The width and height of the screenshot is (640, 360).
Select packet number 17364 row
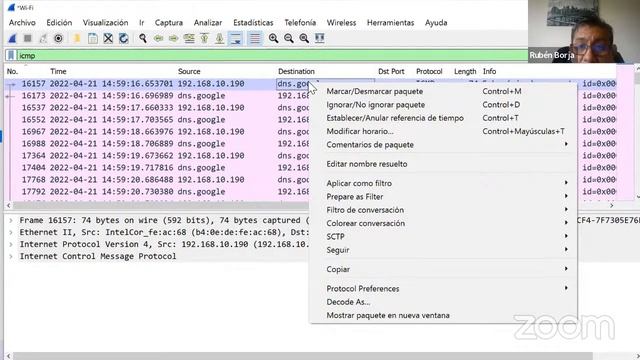[x=157, y=156]
